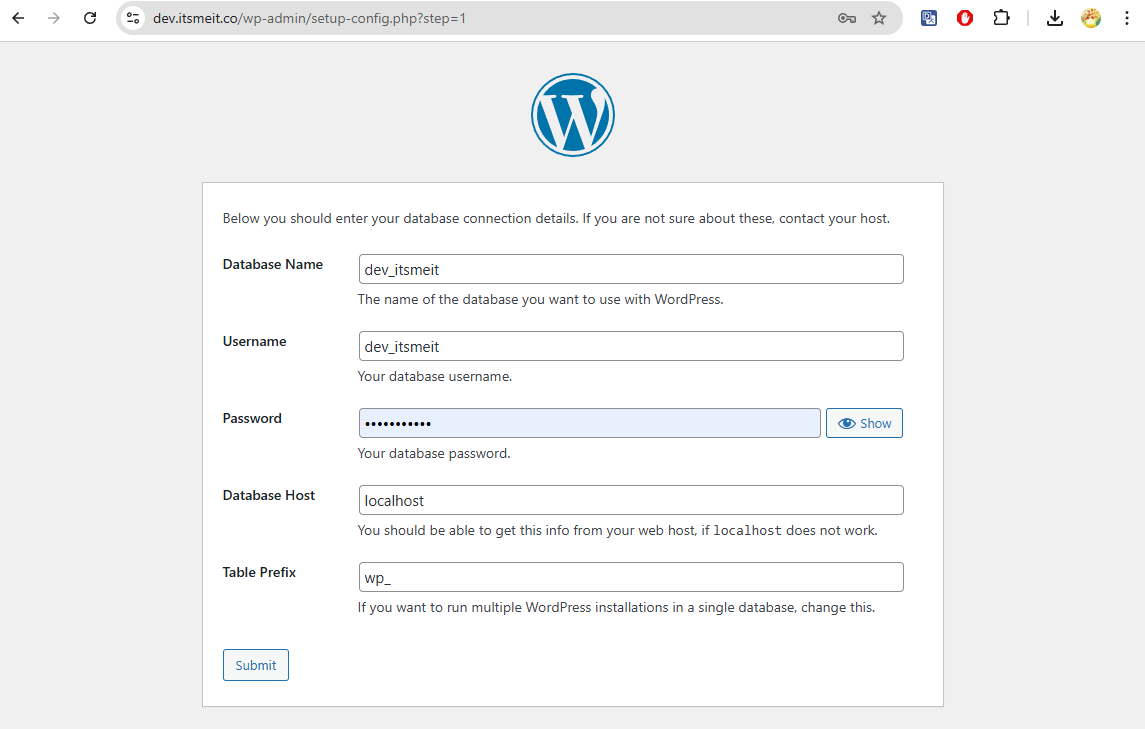This screenshot has height=729, width=1145.
Task: Click the forward navigation arrow
Action: click(53, 17)
